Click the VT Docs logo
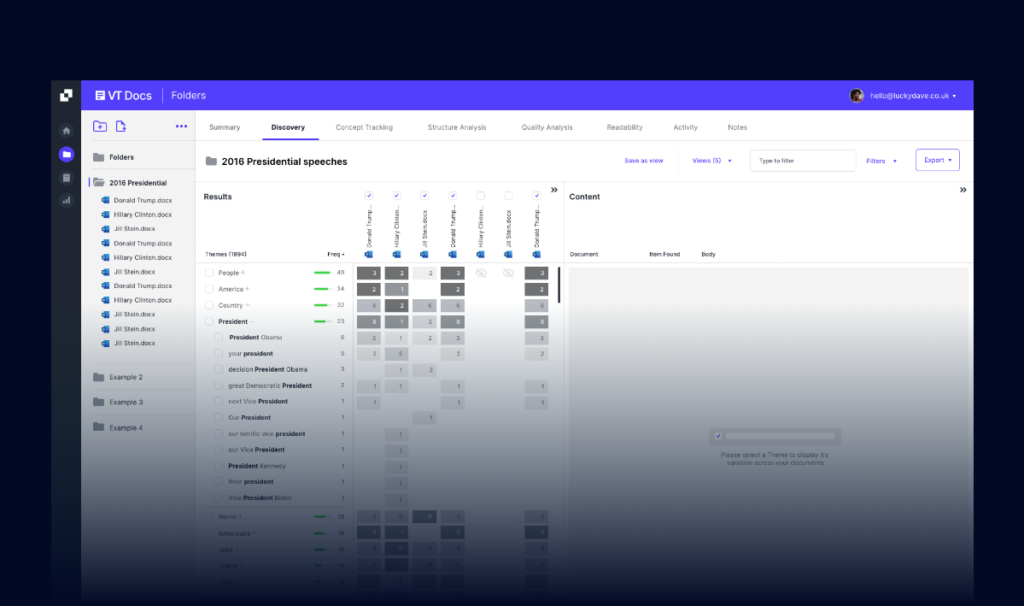Image resolution: width=1024 pixels, height=606 pixels. tap(124, 95)
